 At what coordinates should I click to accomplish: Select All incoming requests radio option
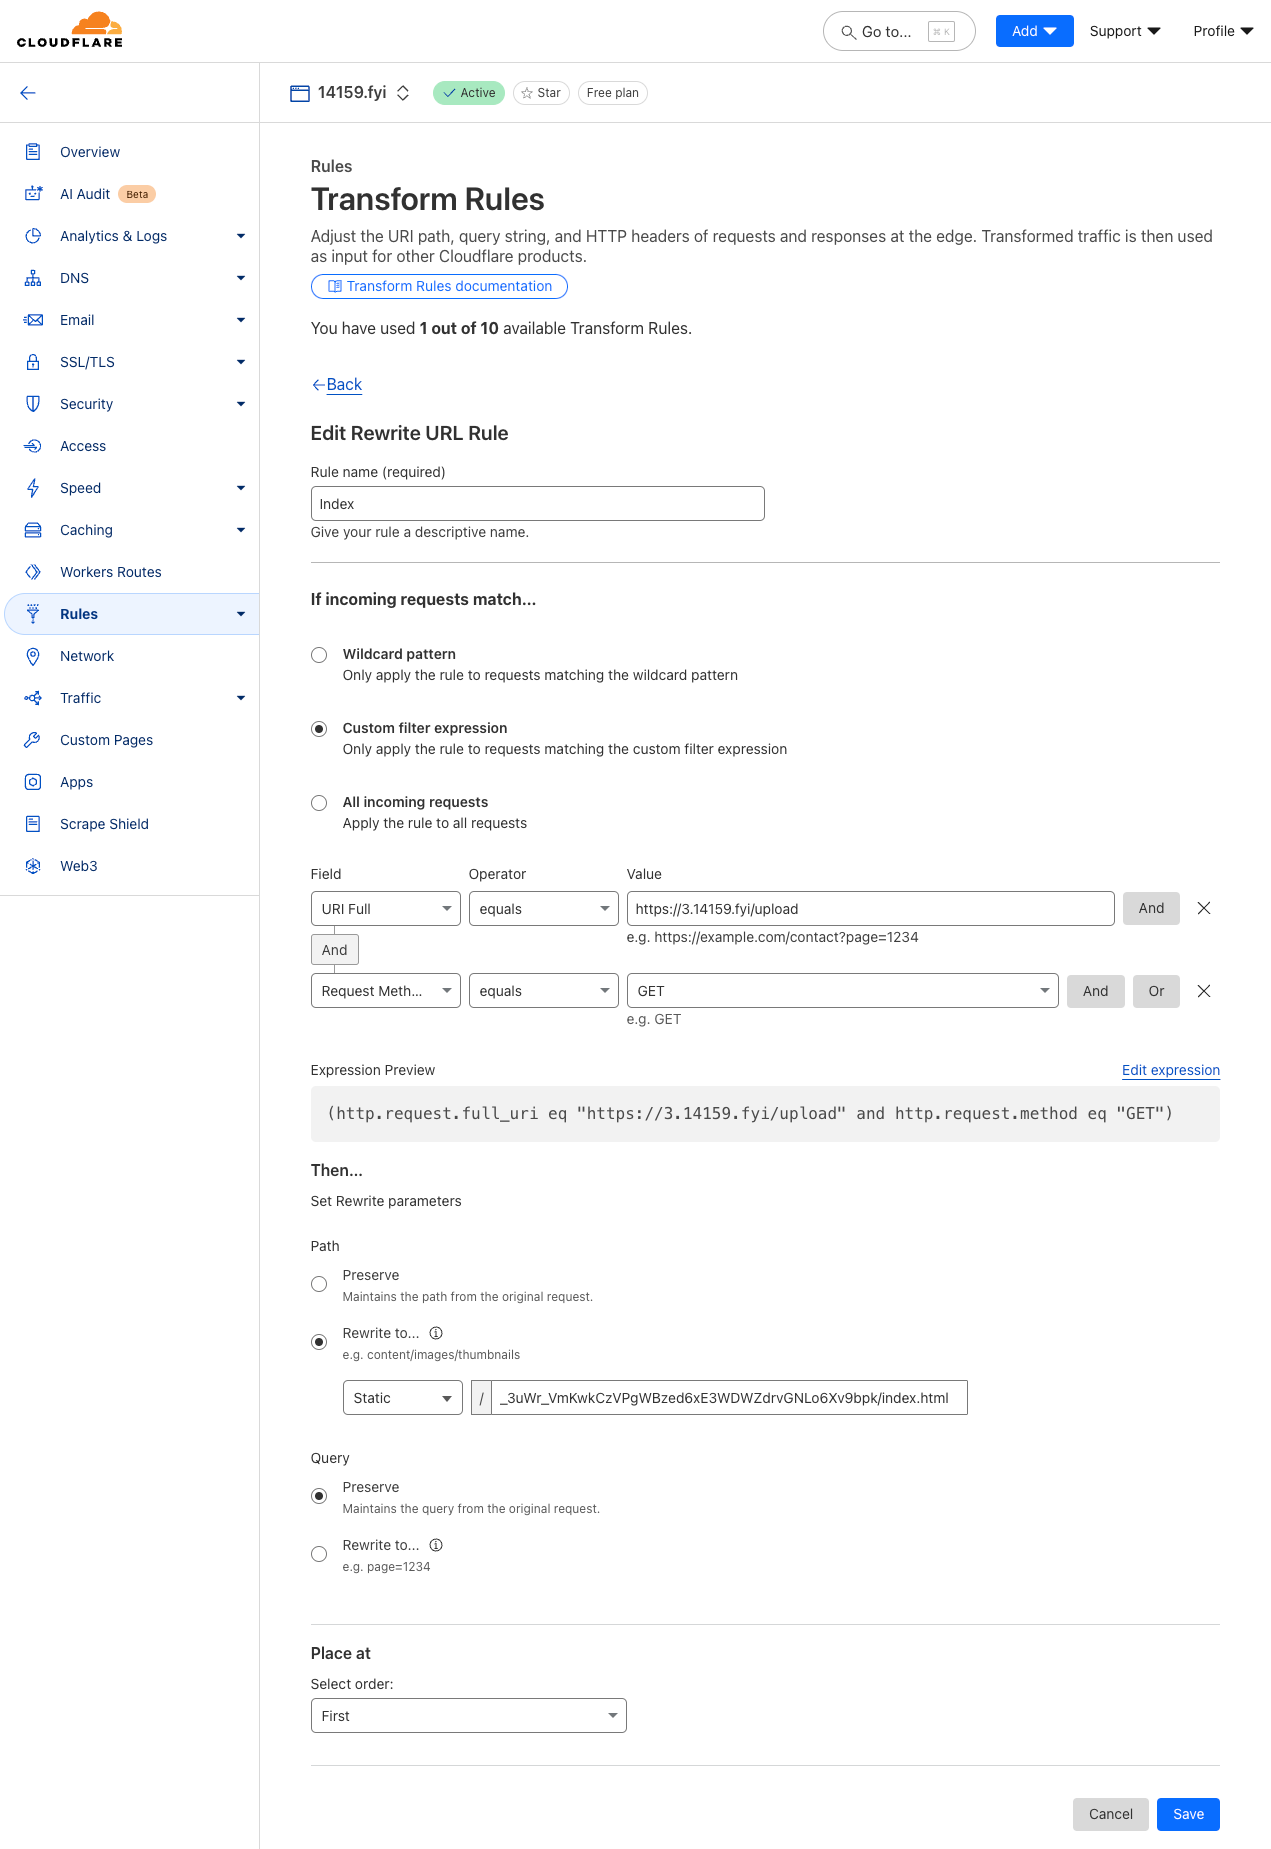click(x=319, y=803)
